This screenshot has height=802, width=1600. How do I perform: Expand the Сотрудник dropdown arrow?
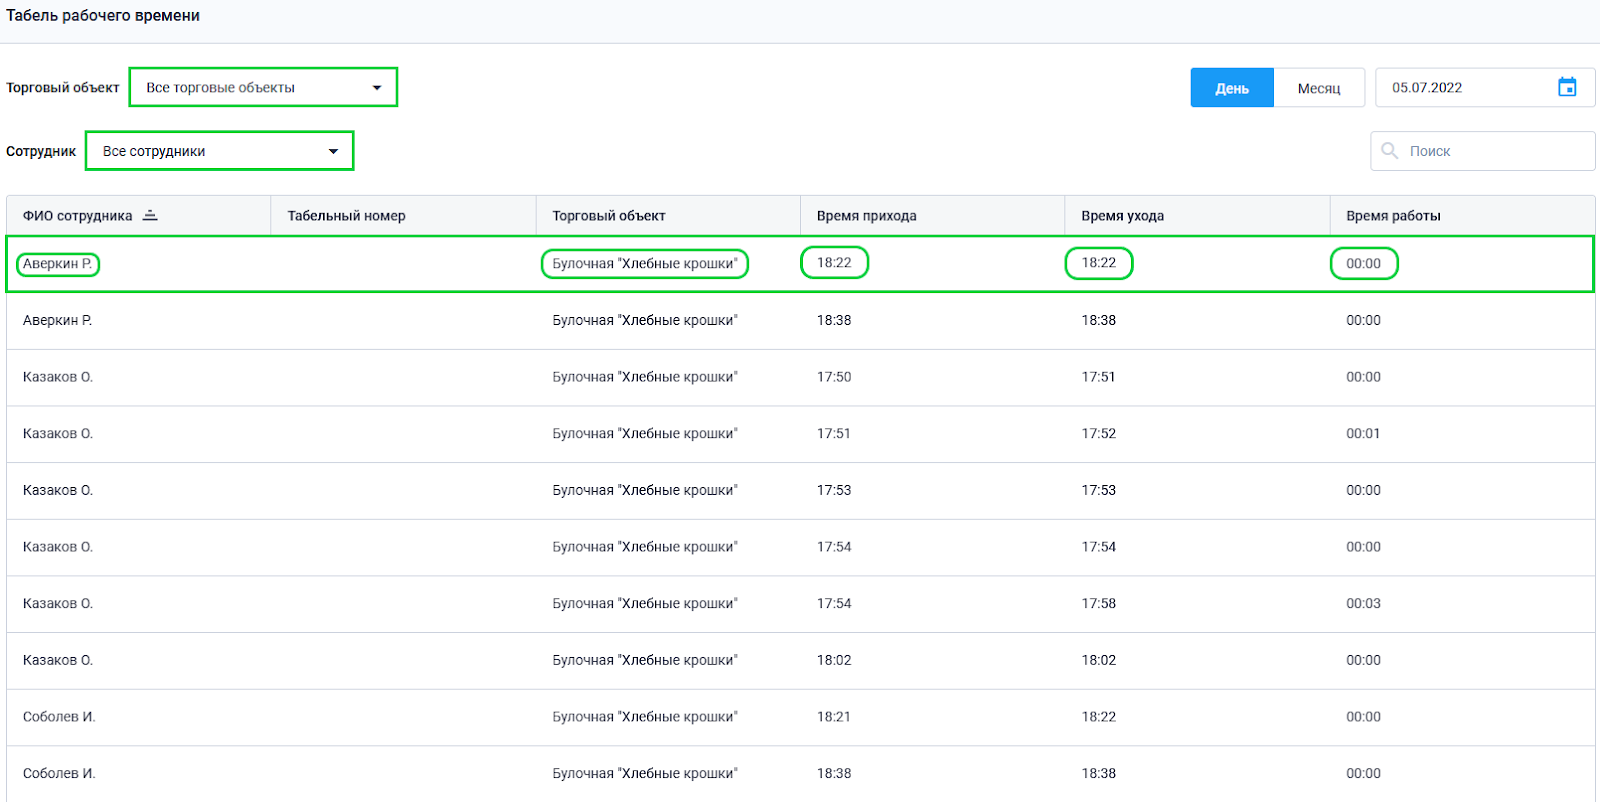pos(333,152)
